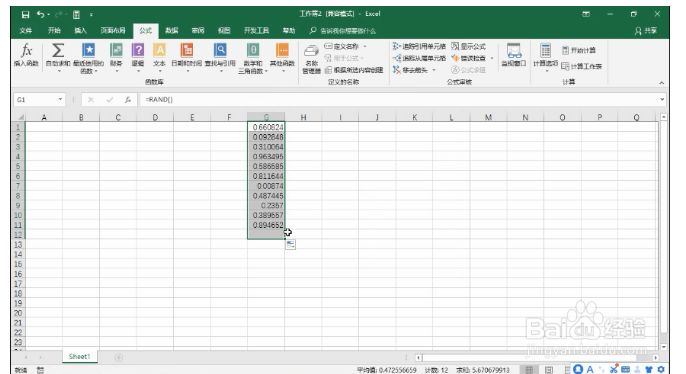Viewport: 686px width, 374px height.
Task: Switch to the 开始 Home tab
Action: point(54,30)
